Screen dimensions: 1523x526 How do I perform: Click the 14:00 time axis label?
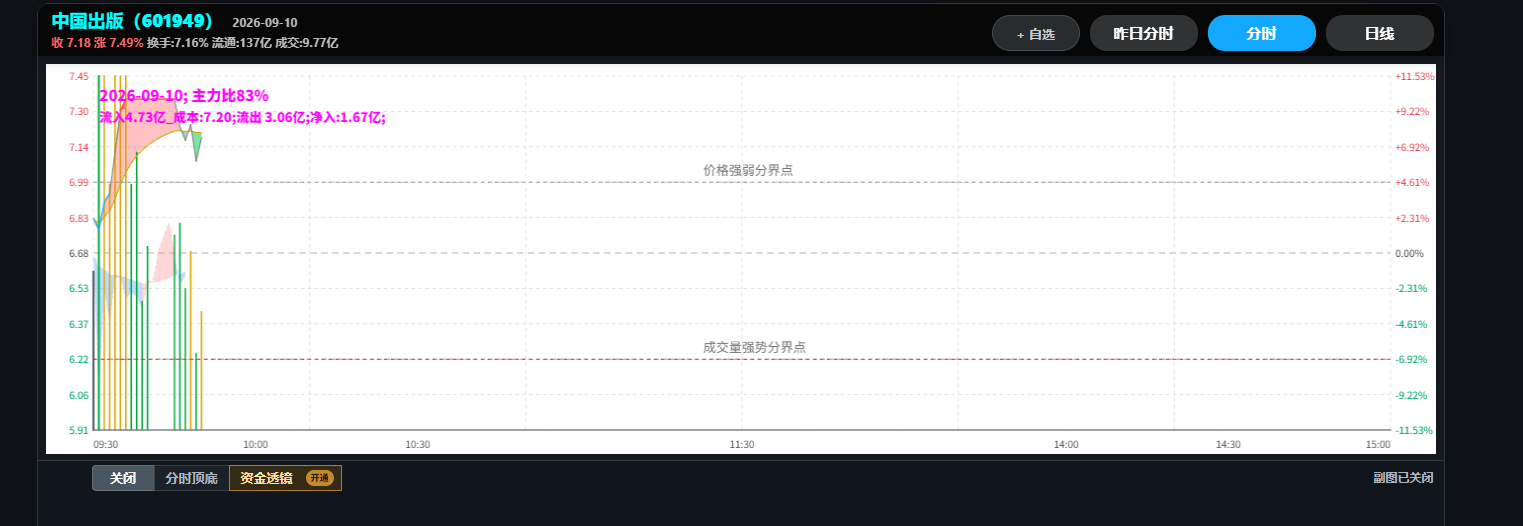(1066, 445)
